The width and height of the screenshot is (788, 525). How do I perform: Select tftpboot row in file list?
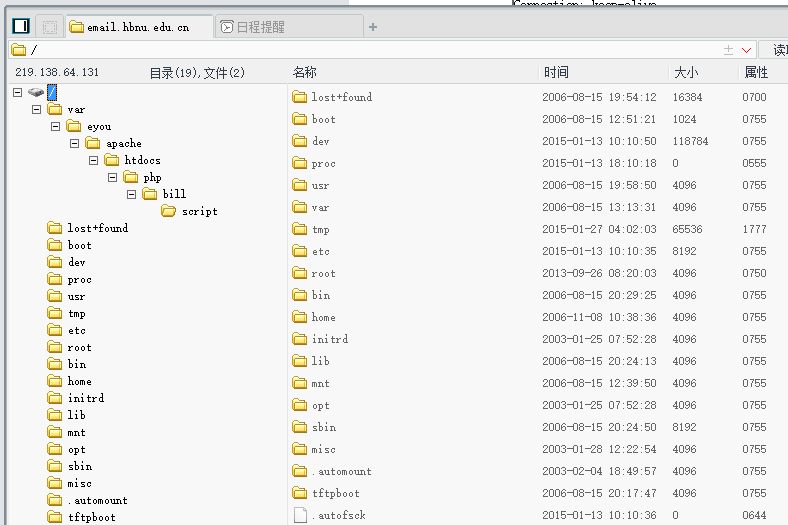tap(539, 493)
